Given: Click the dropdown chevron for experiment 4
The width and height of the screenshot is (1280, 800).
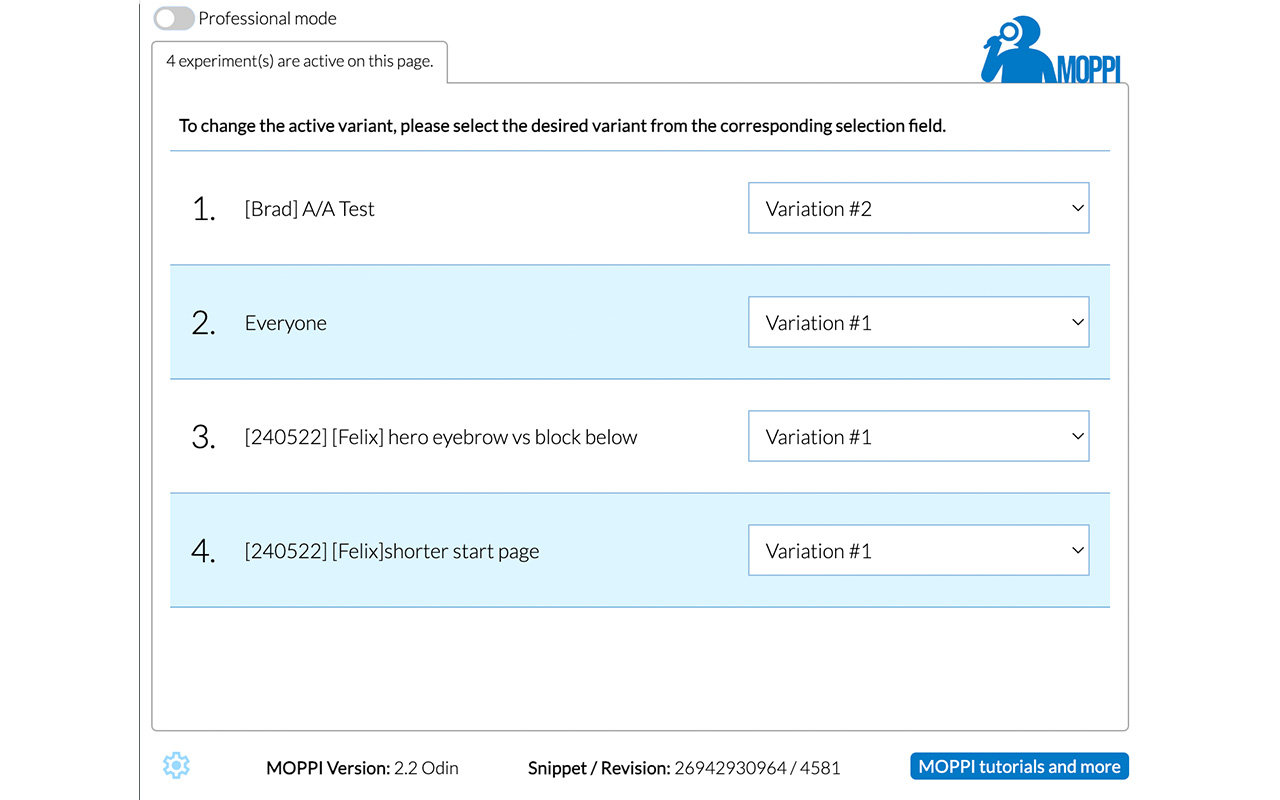Looking at the screenshot, I should tap(1077, 550).
